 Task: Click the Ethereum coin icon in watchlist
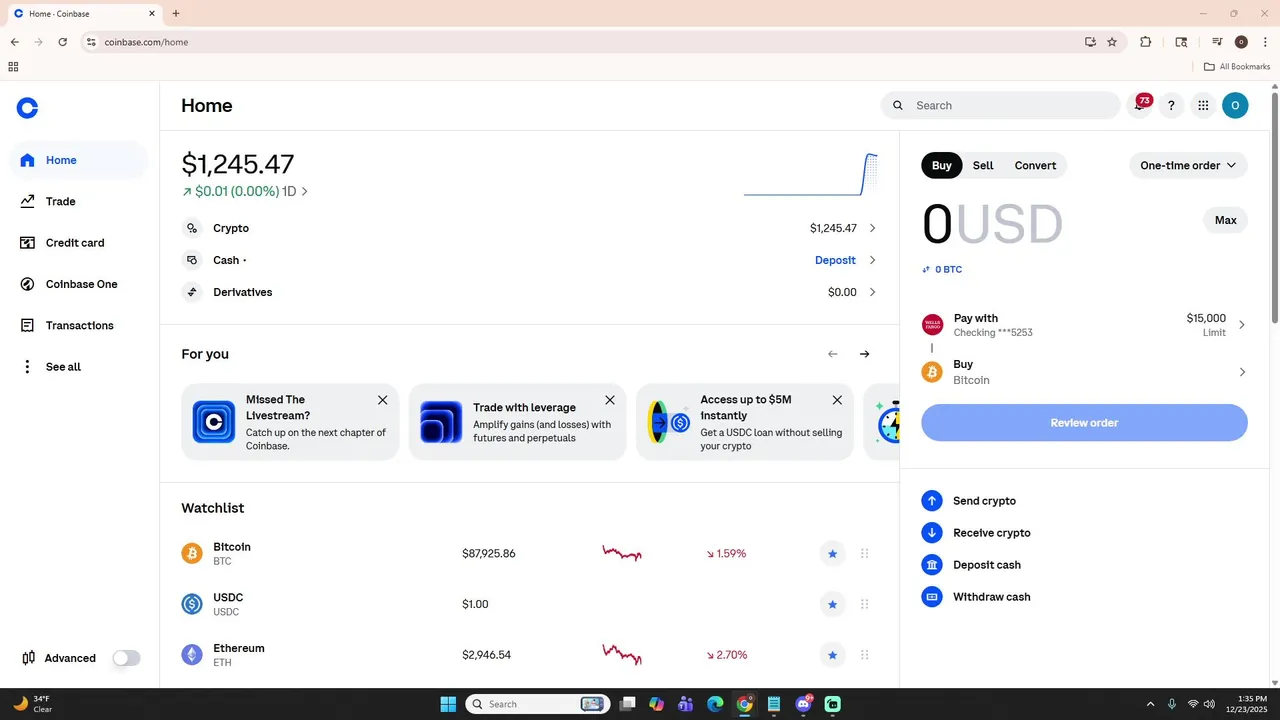tap(192, 655)
